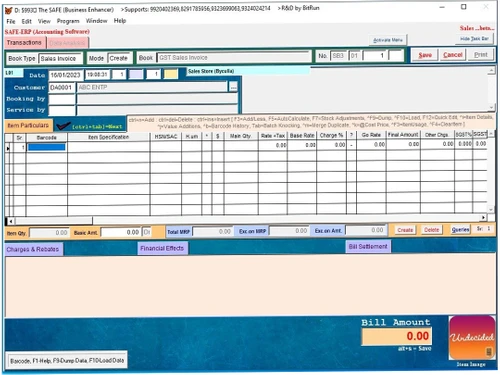Click the Book Type Sales Invoice field
This screenshot has width=500, height=375.
click(x=60, y=59)
